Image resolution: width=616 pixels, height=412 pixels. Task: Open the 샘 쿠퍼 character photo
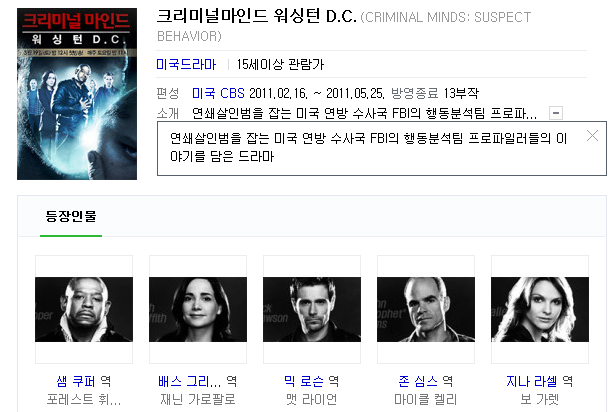coord(84,309)
